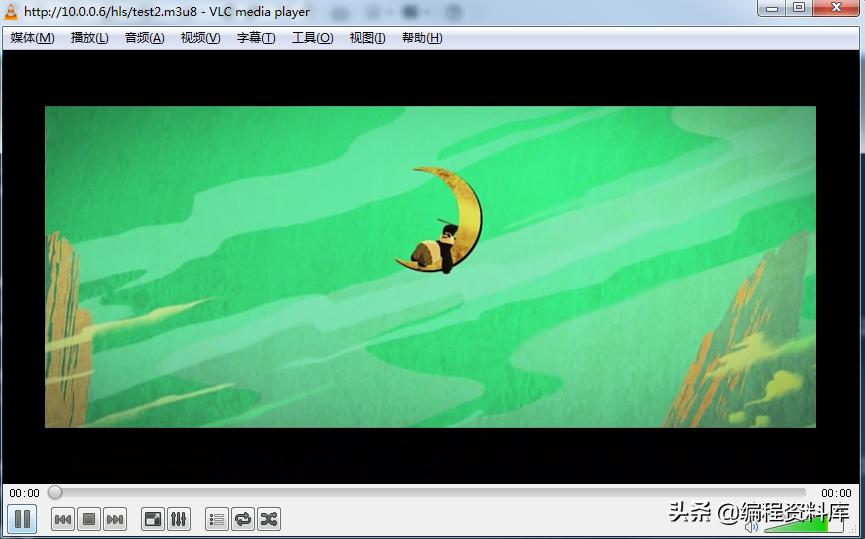Open the 音频(A) menu
The height and width of the screenshot is (539, 865).
pos(145,38)
